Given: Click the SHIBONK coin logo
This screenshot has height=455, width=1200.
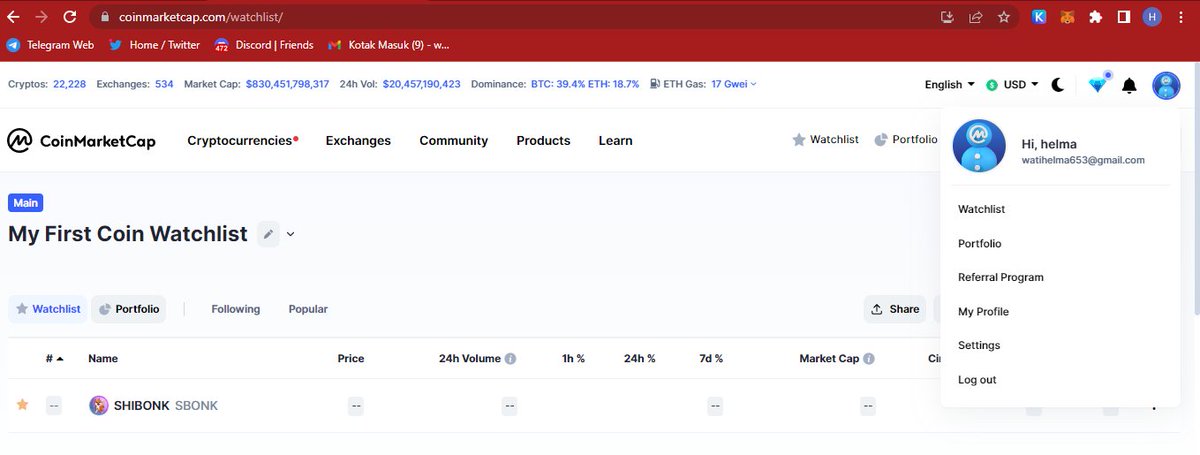Looking at the screenshot, I should click(99, 405).
